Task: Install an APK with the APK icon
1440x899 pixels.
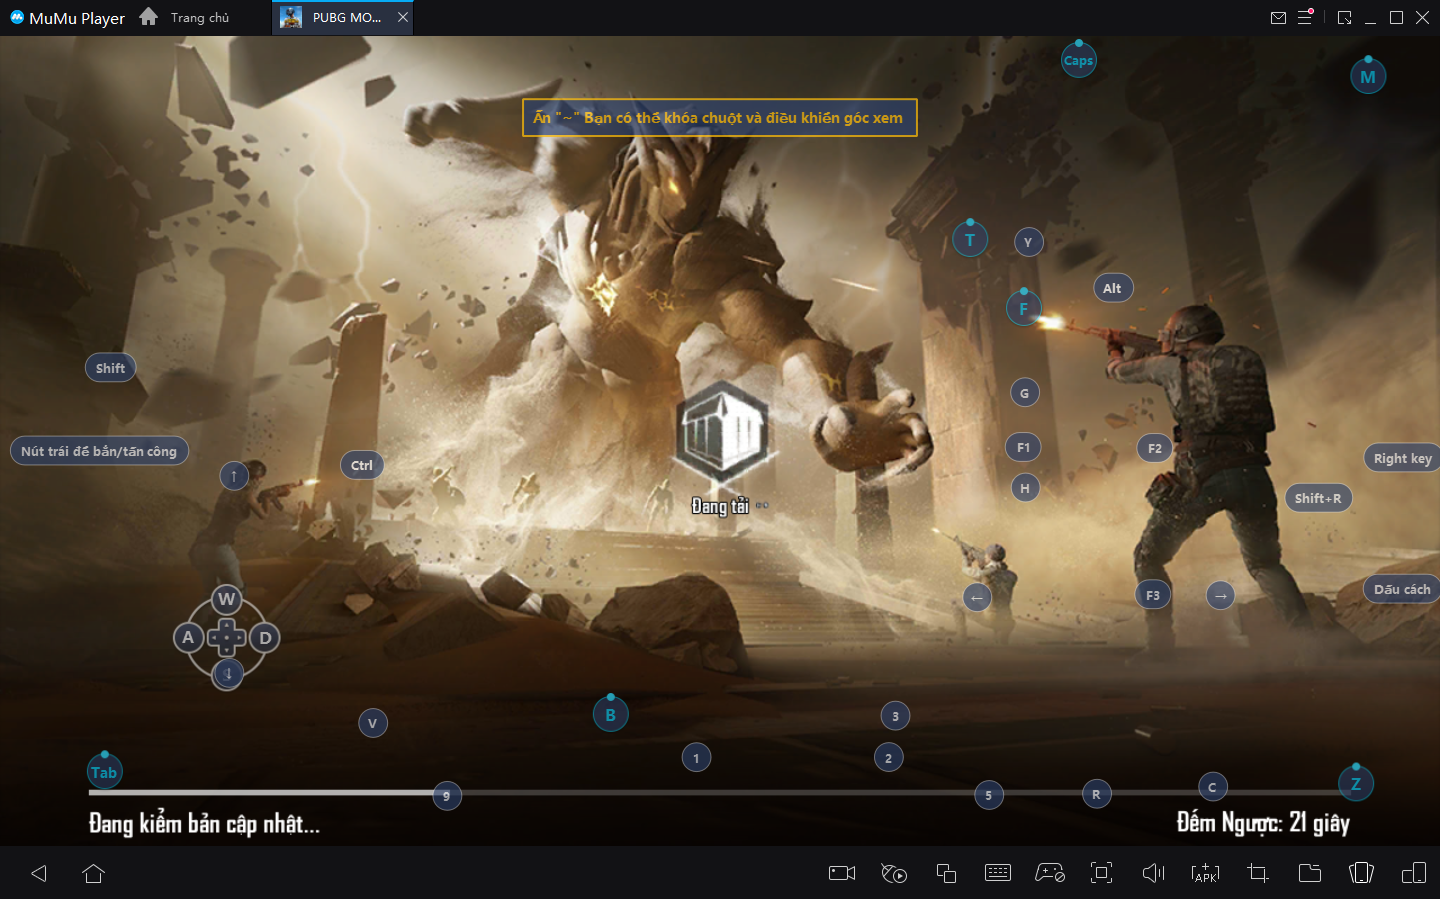Action: (1205, 873)
